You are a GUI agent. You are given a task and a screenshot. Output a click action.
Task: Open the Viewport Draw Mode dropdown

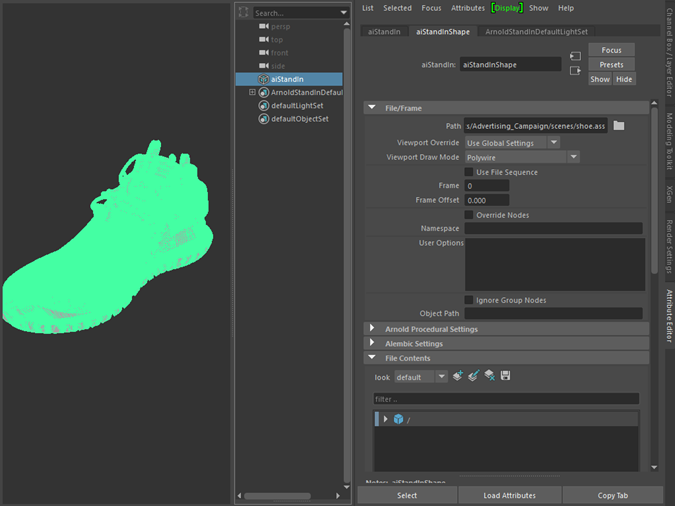[x=522, y=157]
